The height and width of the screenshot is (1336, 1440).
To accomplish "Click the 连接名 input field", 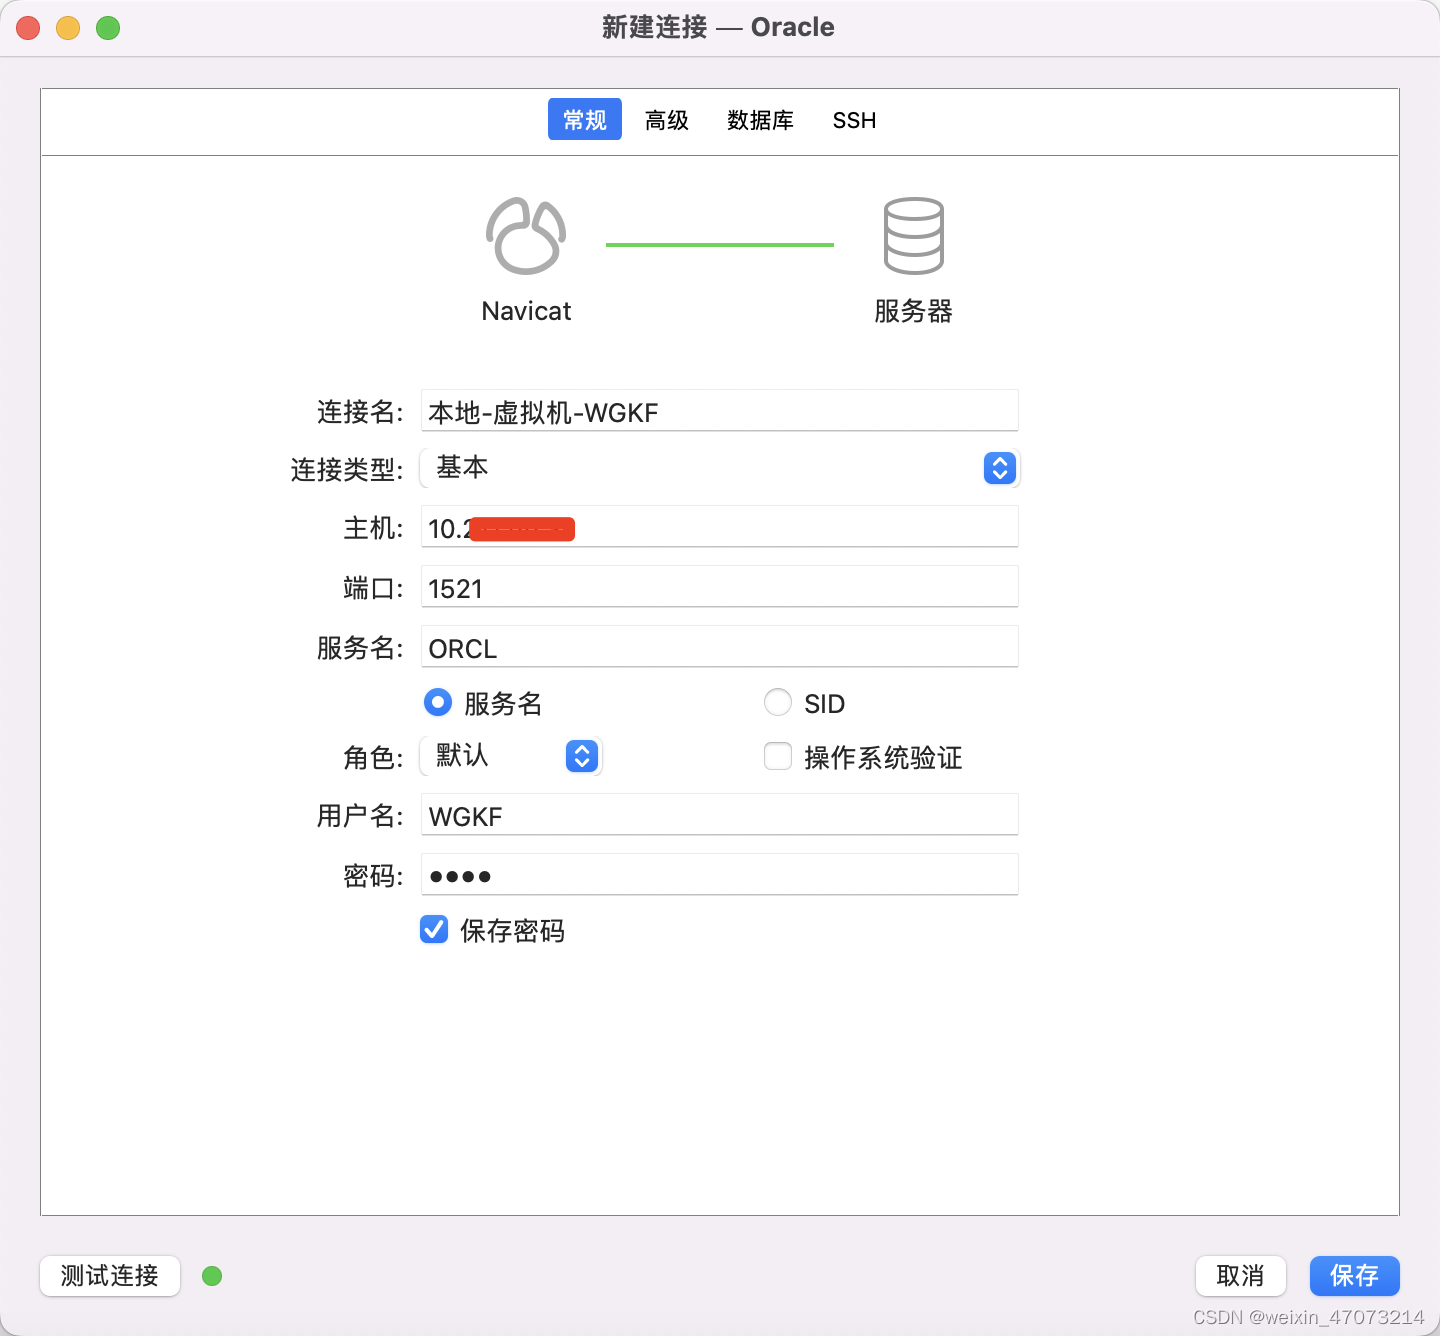I will point(719,411).
